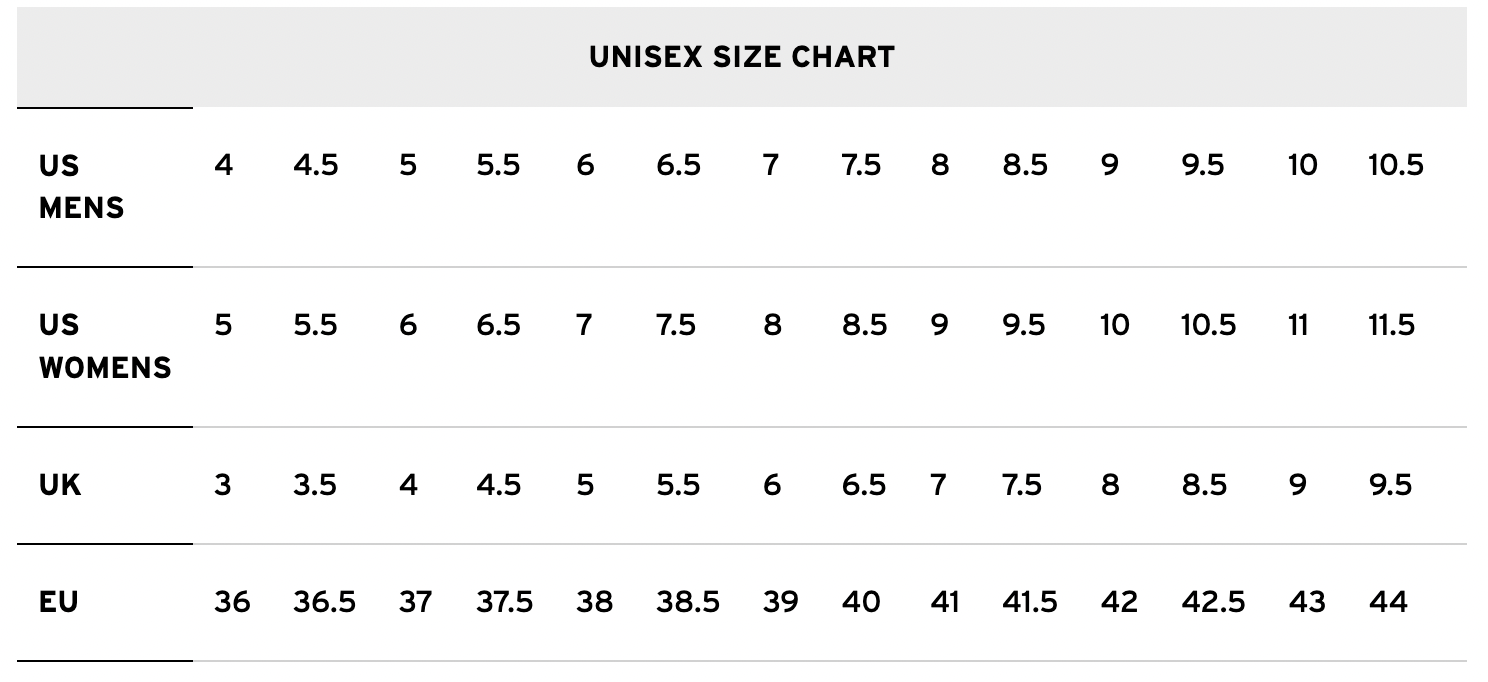Select EU size 36
Image resolution: width=1488 pixels, height=682 pixels.
coord(232,602)
